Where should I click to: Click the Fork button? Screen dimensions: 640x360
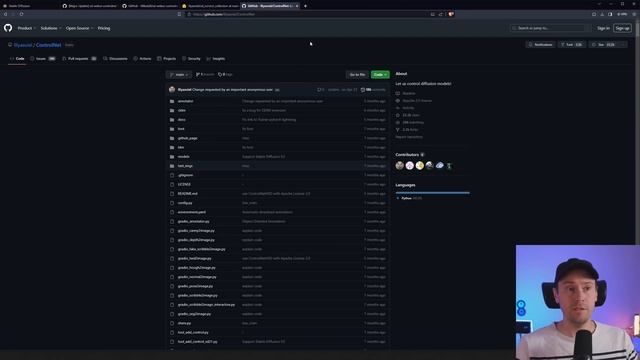[572, 44]
